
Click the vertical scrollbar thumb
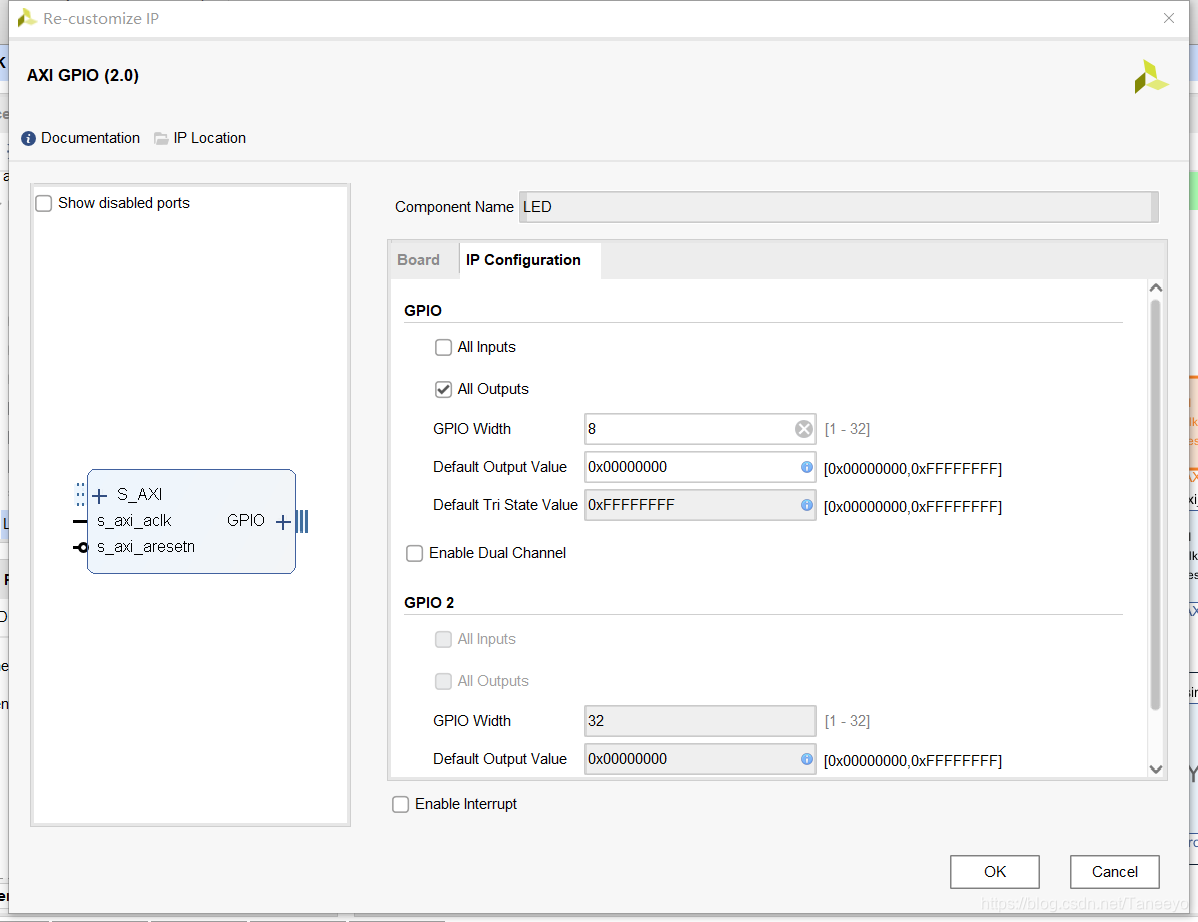pyautogui.click(x=1156, y=504)
